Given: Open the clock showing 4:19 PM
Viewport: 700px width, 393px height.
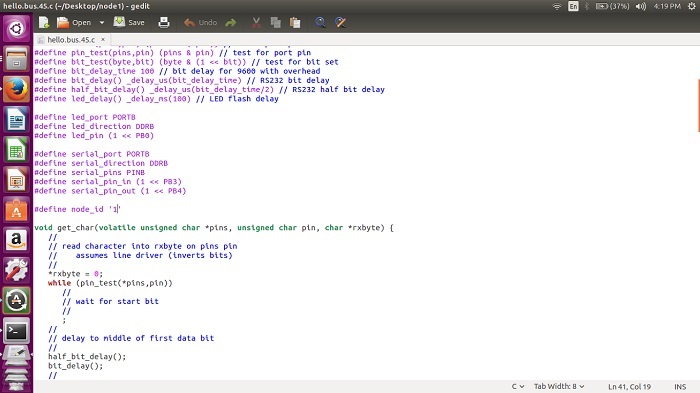Looking at the screenshot, I should pos(667,6).
